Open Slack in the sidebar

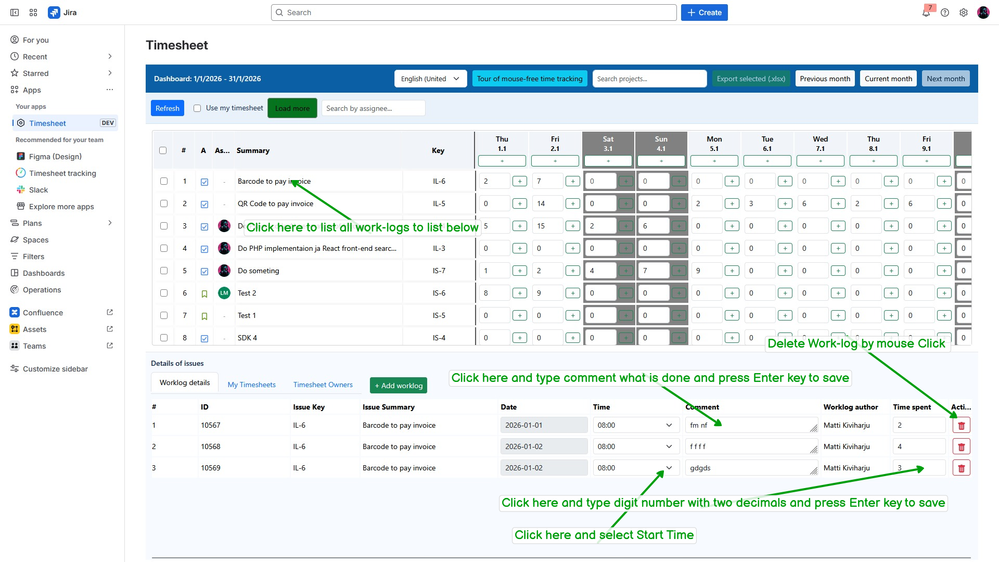click(38, 189)
